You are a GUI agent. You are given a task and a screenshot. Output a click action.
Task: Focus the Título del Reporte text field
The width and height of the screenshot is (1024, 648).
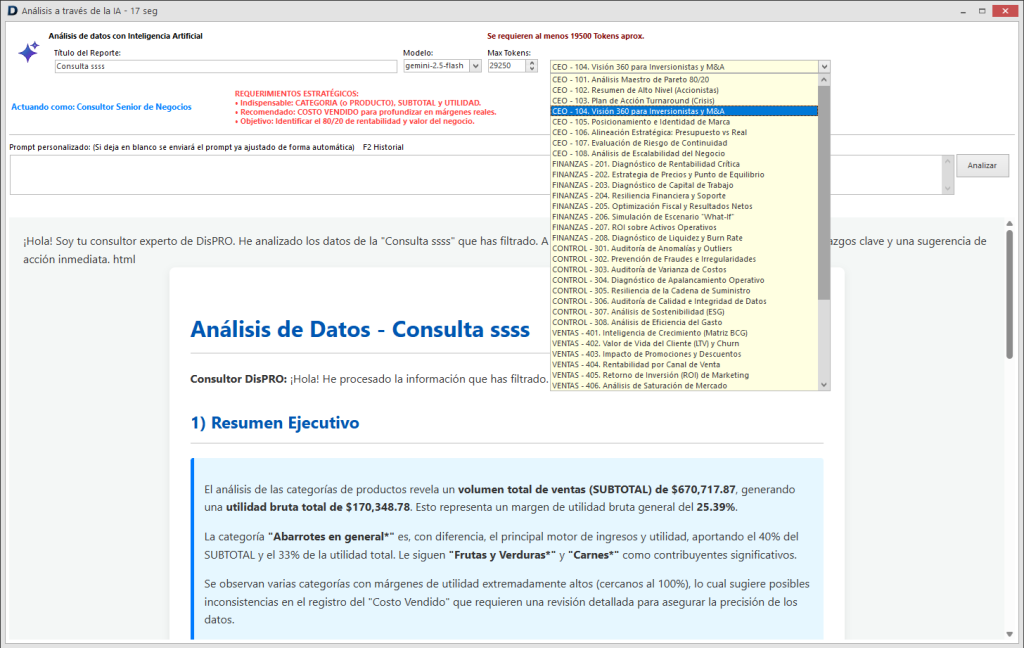pyautogui.click(x=226, y=66)
